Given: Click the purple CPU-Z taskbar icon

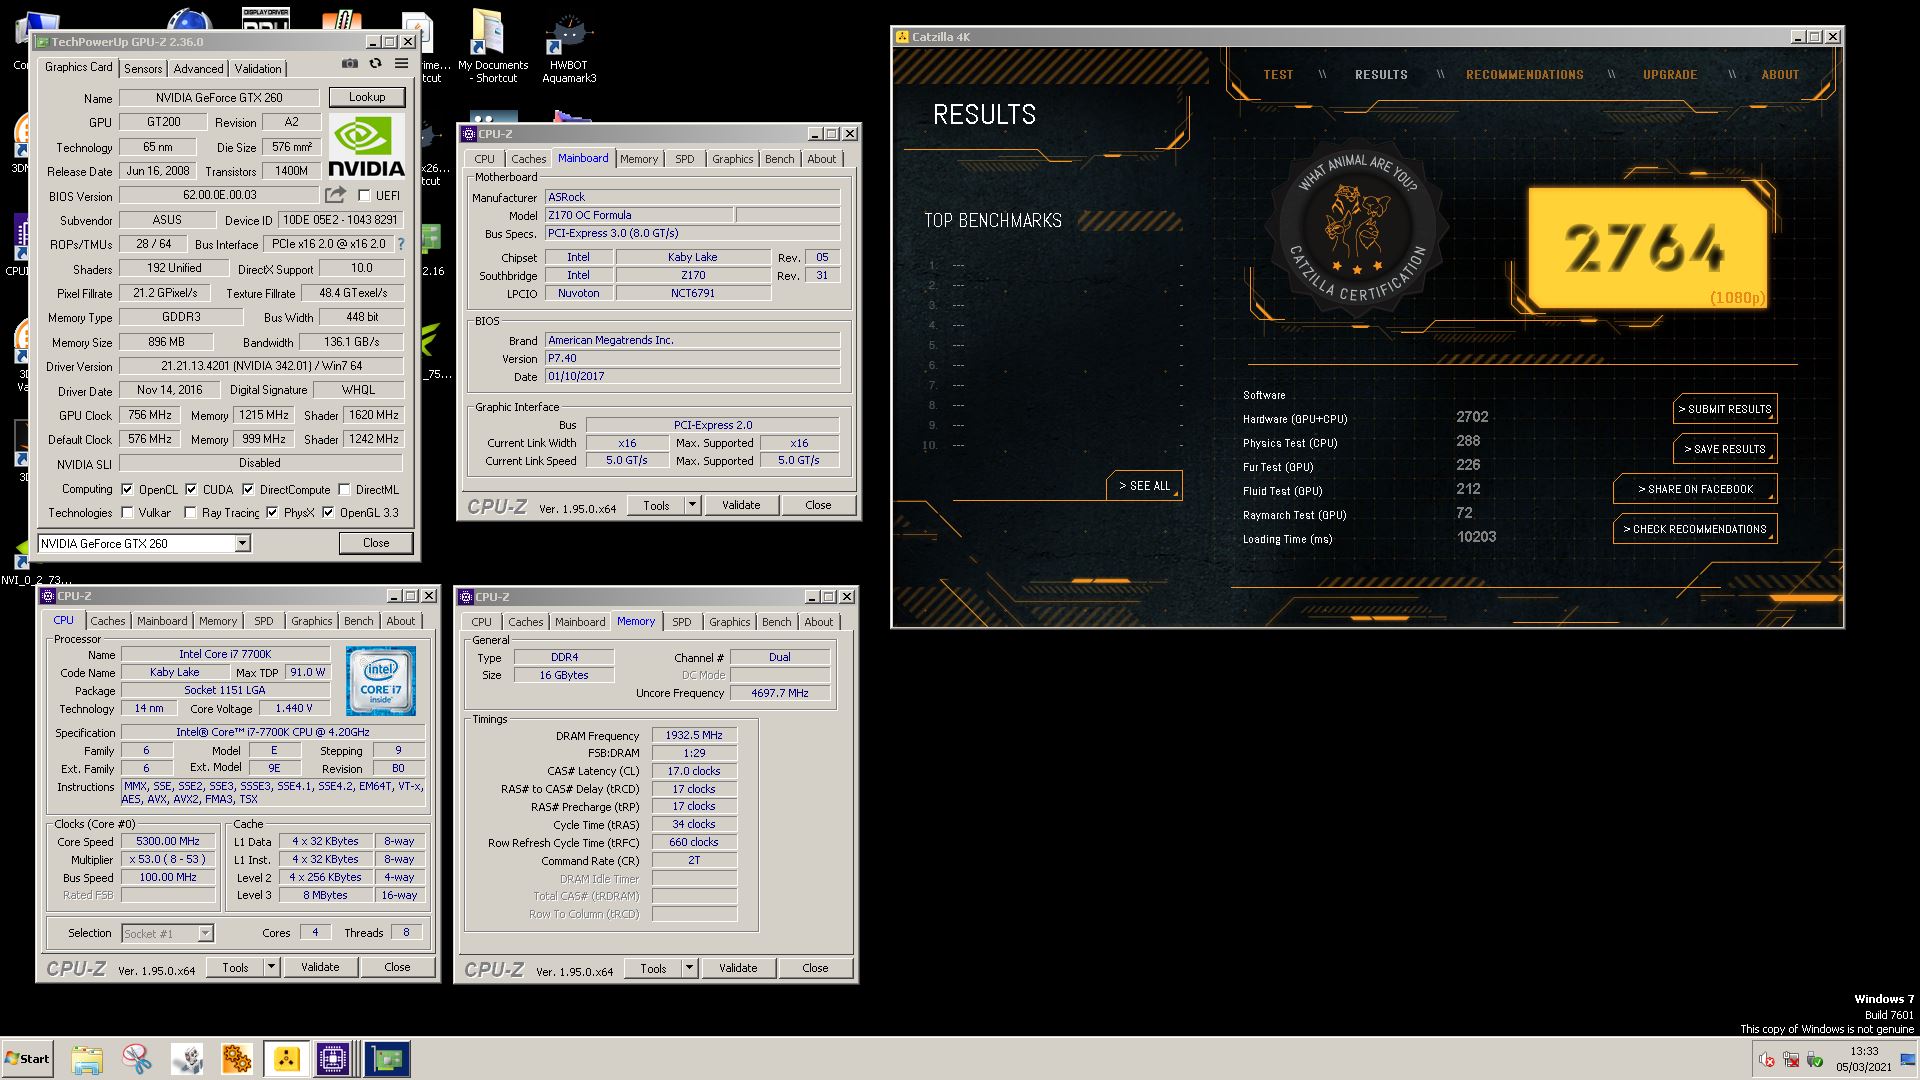Looking at the screenshot, I should 333,1059.
